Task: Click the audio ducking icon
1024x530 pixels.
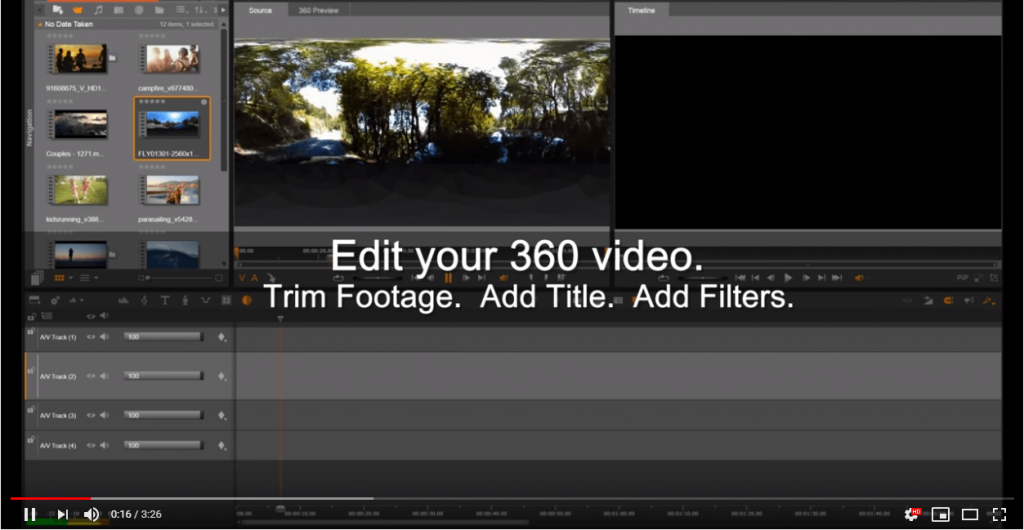Action: pos(206,300)
